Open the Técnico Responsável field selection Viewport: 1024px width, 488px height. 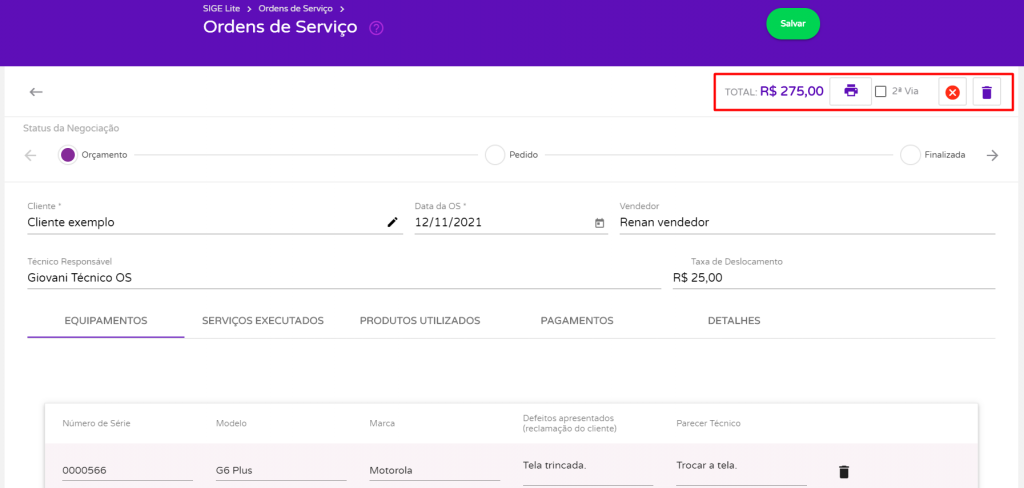[344, 278]
